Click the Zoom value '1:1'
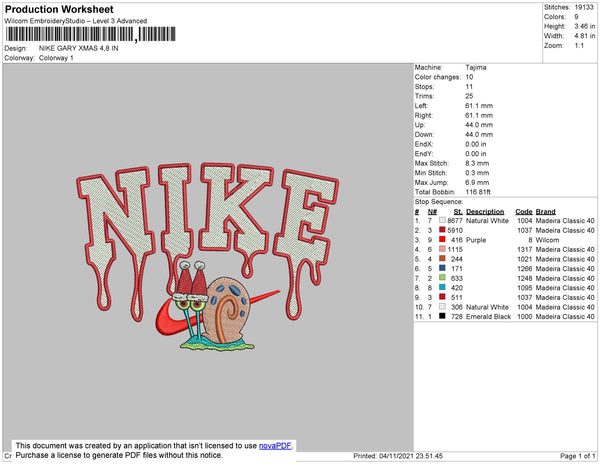Viewport: 600px width, 464px height. (x=579, y=46)
